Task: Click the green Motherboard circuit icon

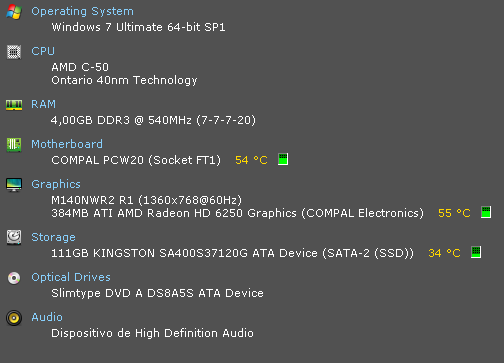Action: [x=14, y=145]
